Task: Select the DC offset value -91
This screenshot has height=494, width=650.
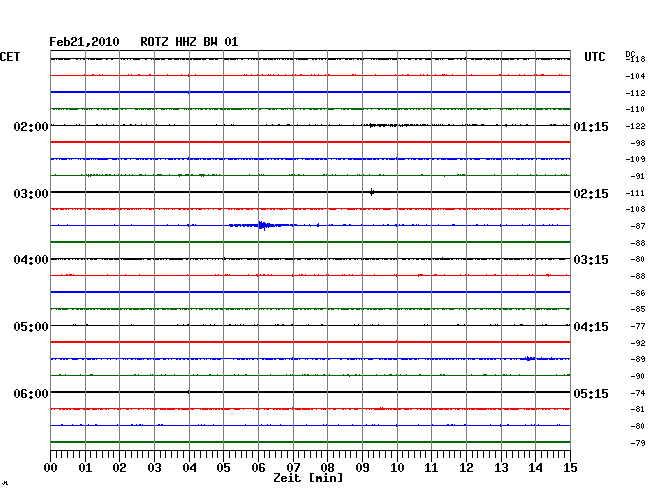Action: tap(638, 177)
